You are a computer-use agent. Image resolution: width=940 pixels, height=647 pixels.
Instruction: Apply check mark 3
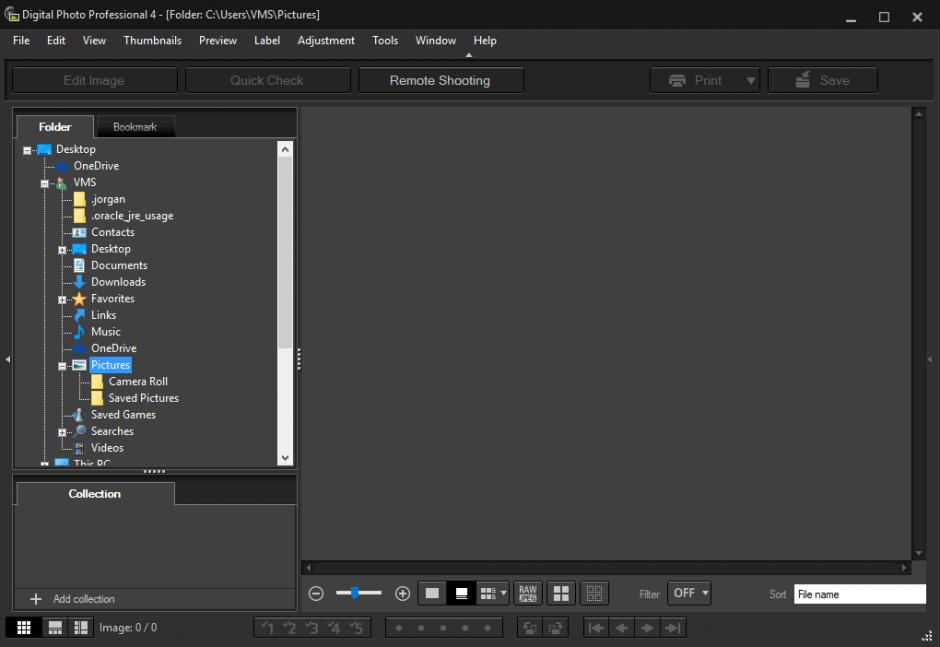(x=312, y=628)
